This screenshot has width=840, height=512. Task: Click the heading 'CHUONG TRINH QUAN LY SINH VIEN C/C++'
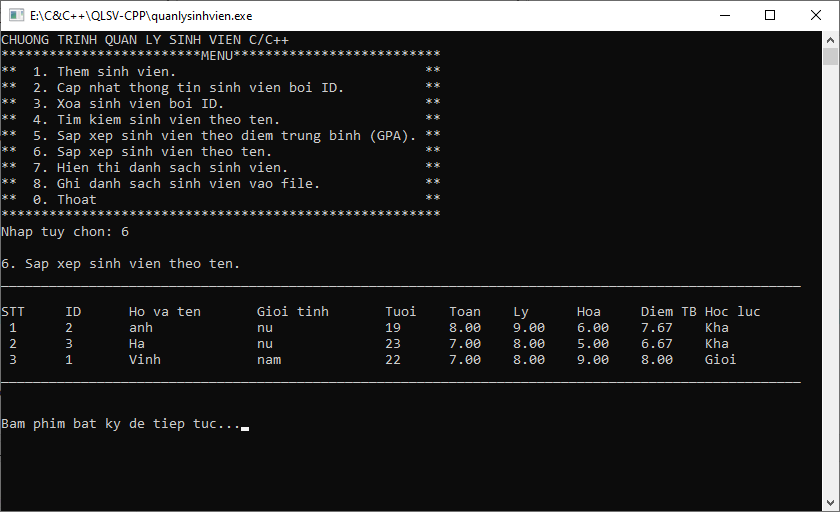145,40
